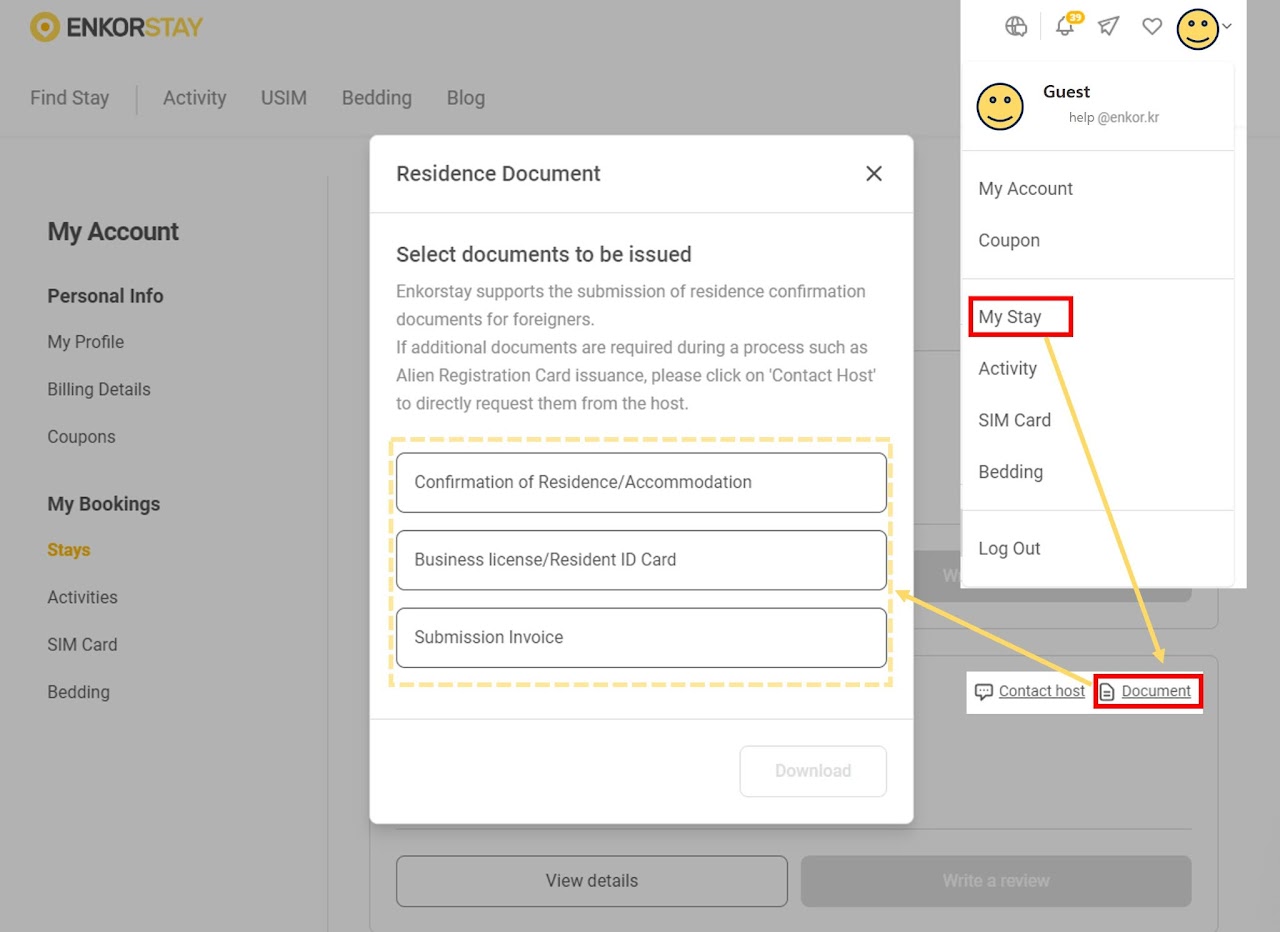1280x932 pixels.
Task: Click the Write a review button
Action: pyautogui.click(x=996, y=881)
